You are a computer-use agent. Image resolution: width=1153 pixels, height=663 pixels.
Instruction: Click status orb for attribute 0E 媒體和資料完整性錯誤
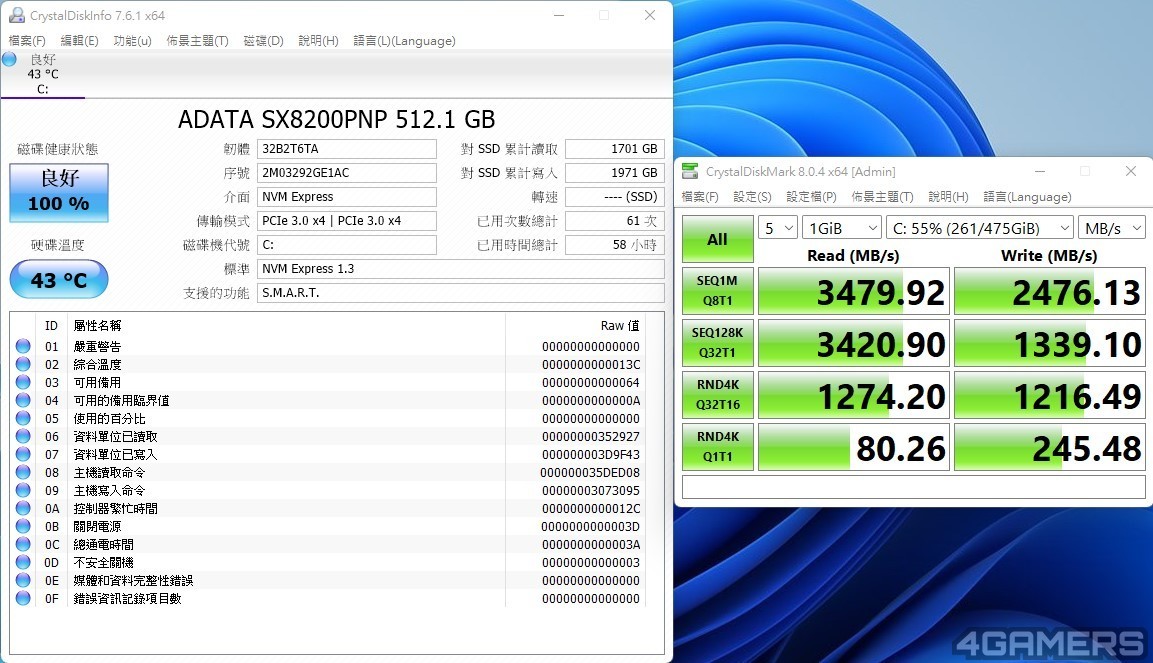pos(23,580)
